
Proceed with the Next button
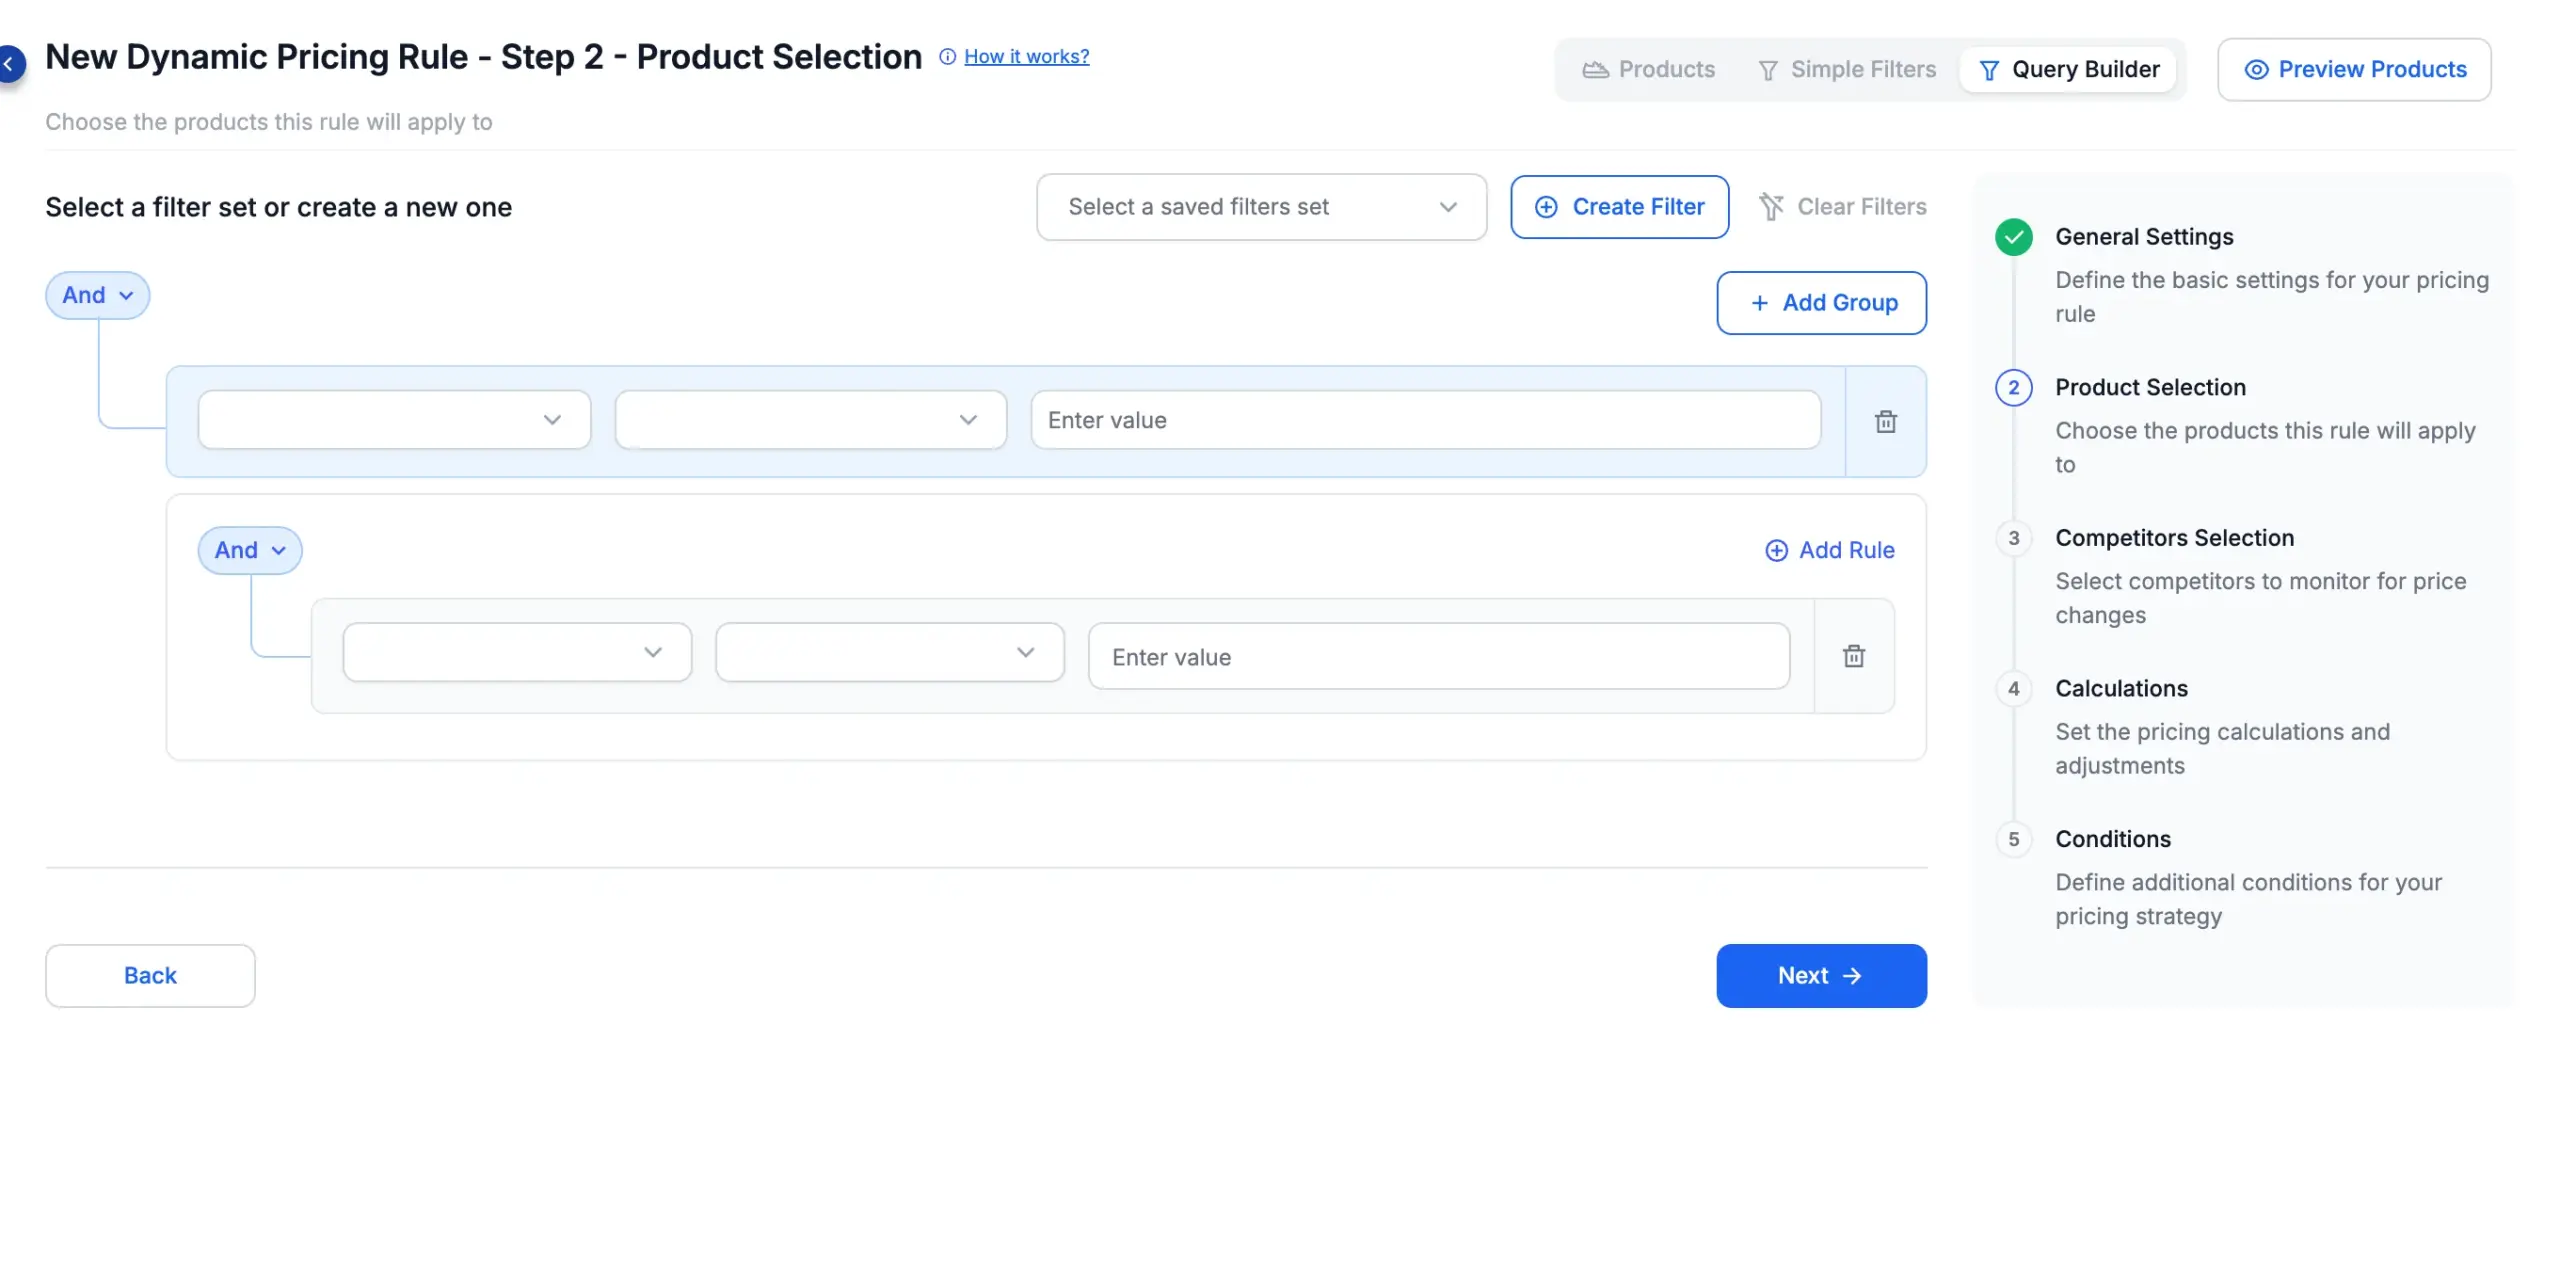[x=1821, y=976]
